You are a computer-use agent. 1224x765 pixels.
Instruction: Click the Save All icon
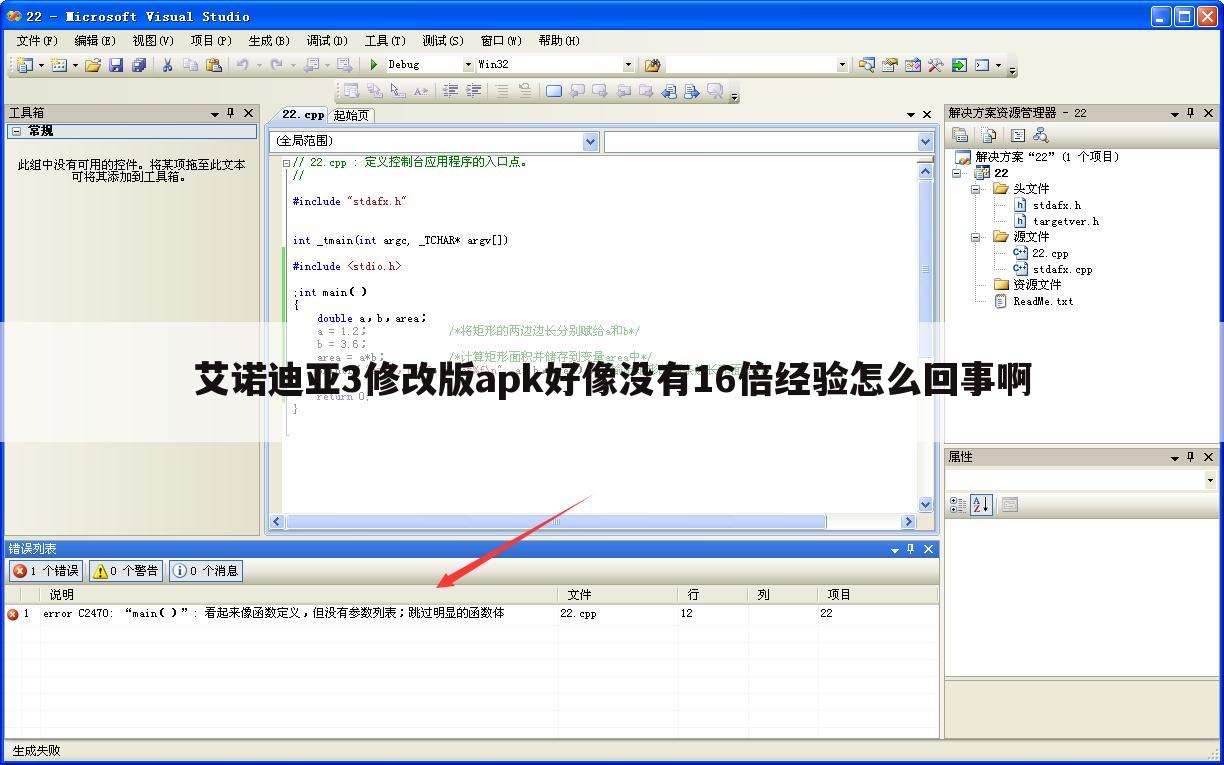point(139,65)
